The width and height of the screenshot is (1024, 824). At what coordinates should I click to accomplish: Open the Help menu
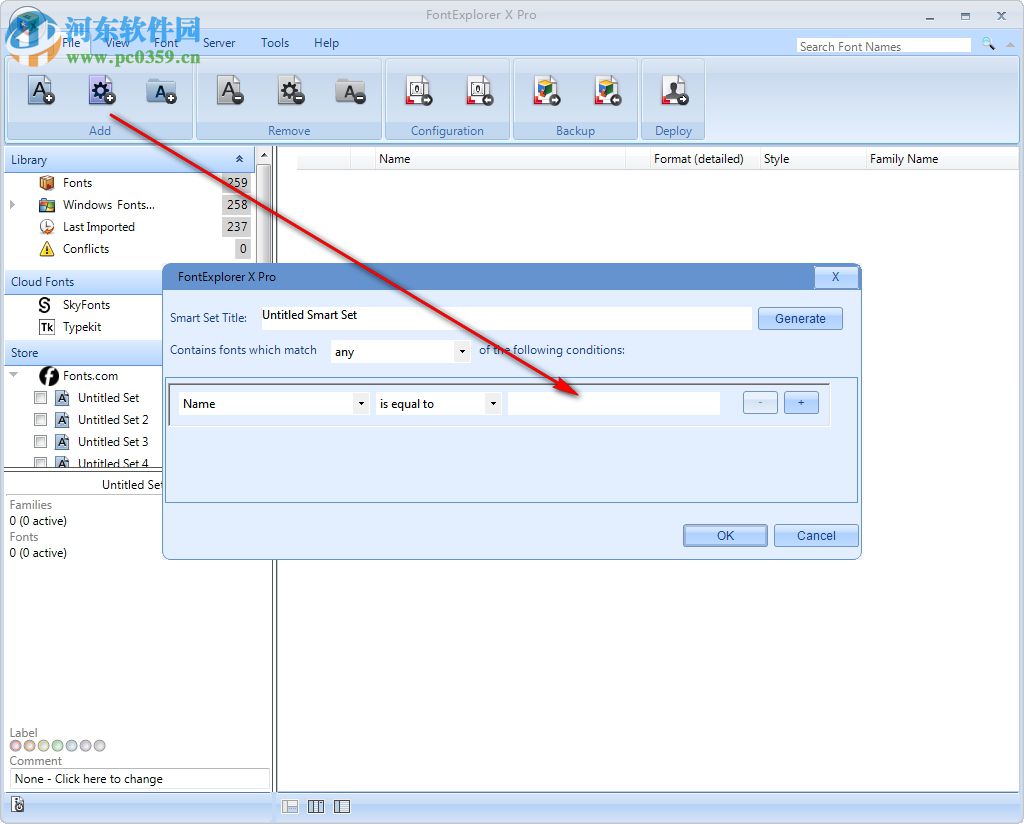pyautogui.click(x=327, y=43)
